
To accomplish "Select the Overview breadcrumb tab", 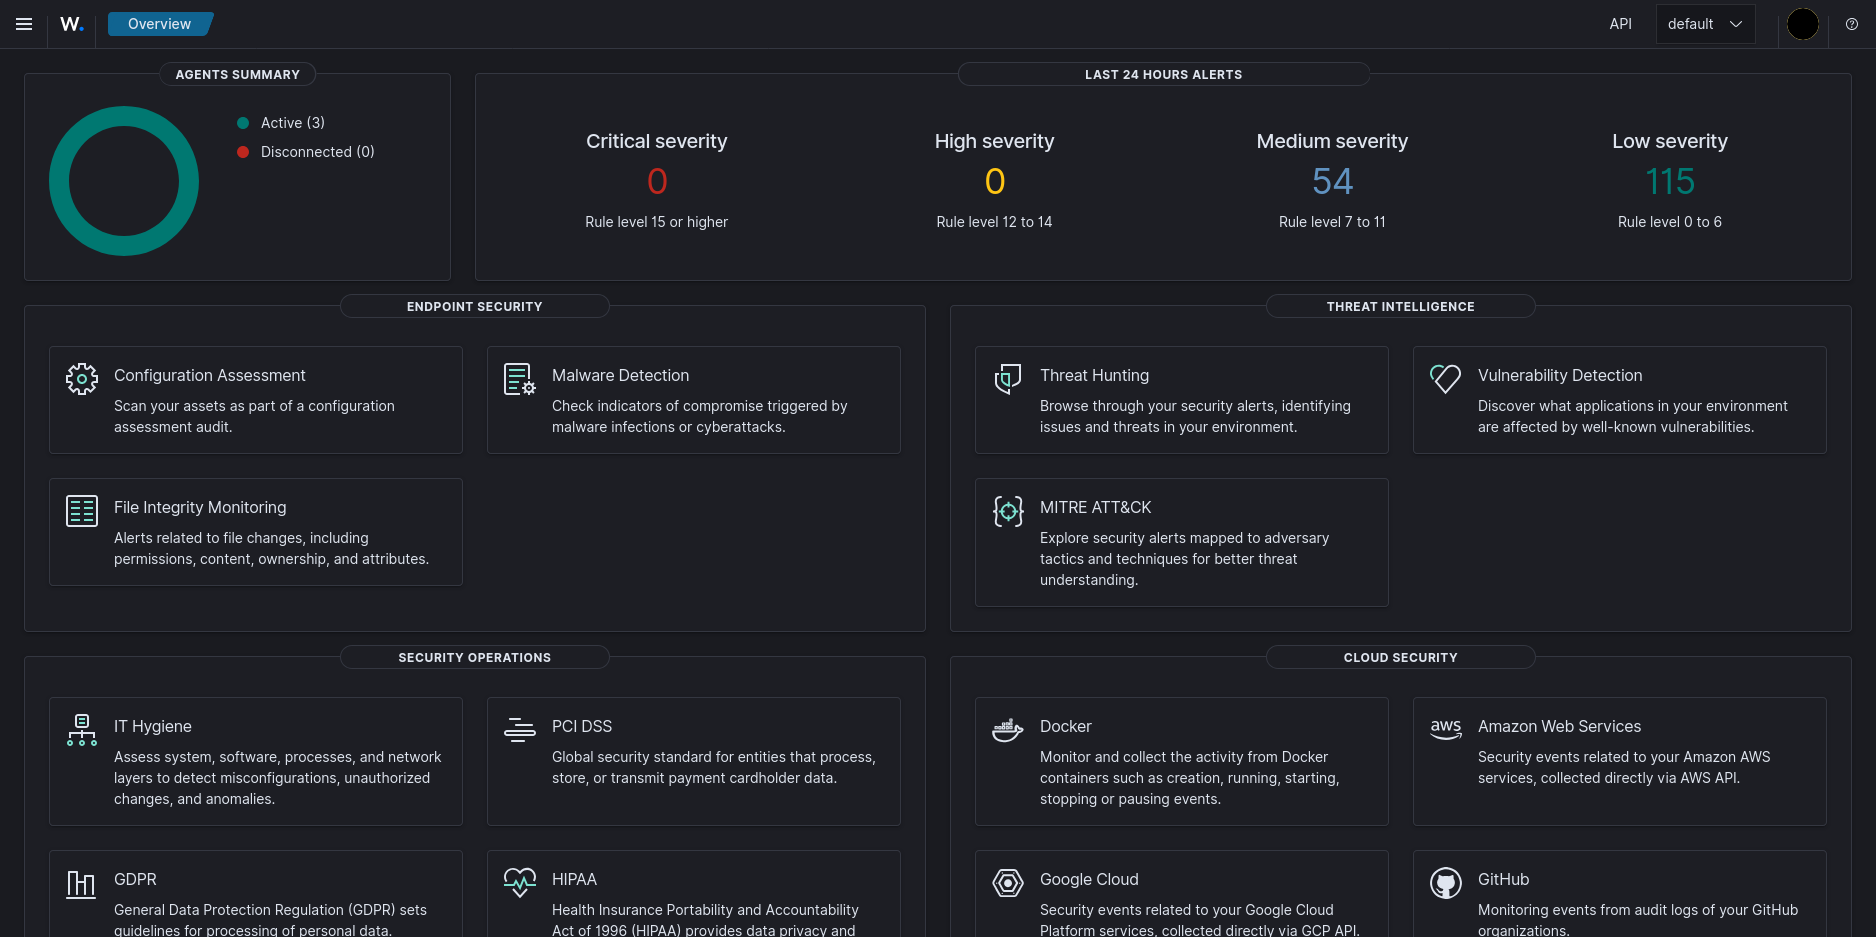I will click(x=160, y=24).
